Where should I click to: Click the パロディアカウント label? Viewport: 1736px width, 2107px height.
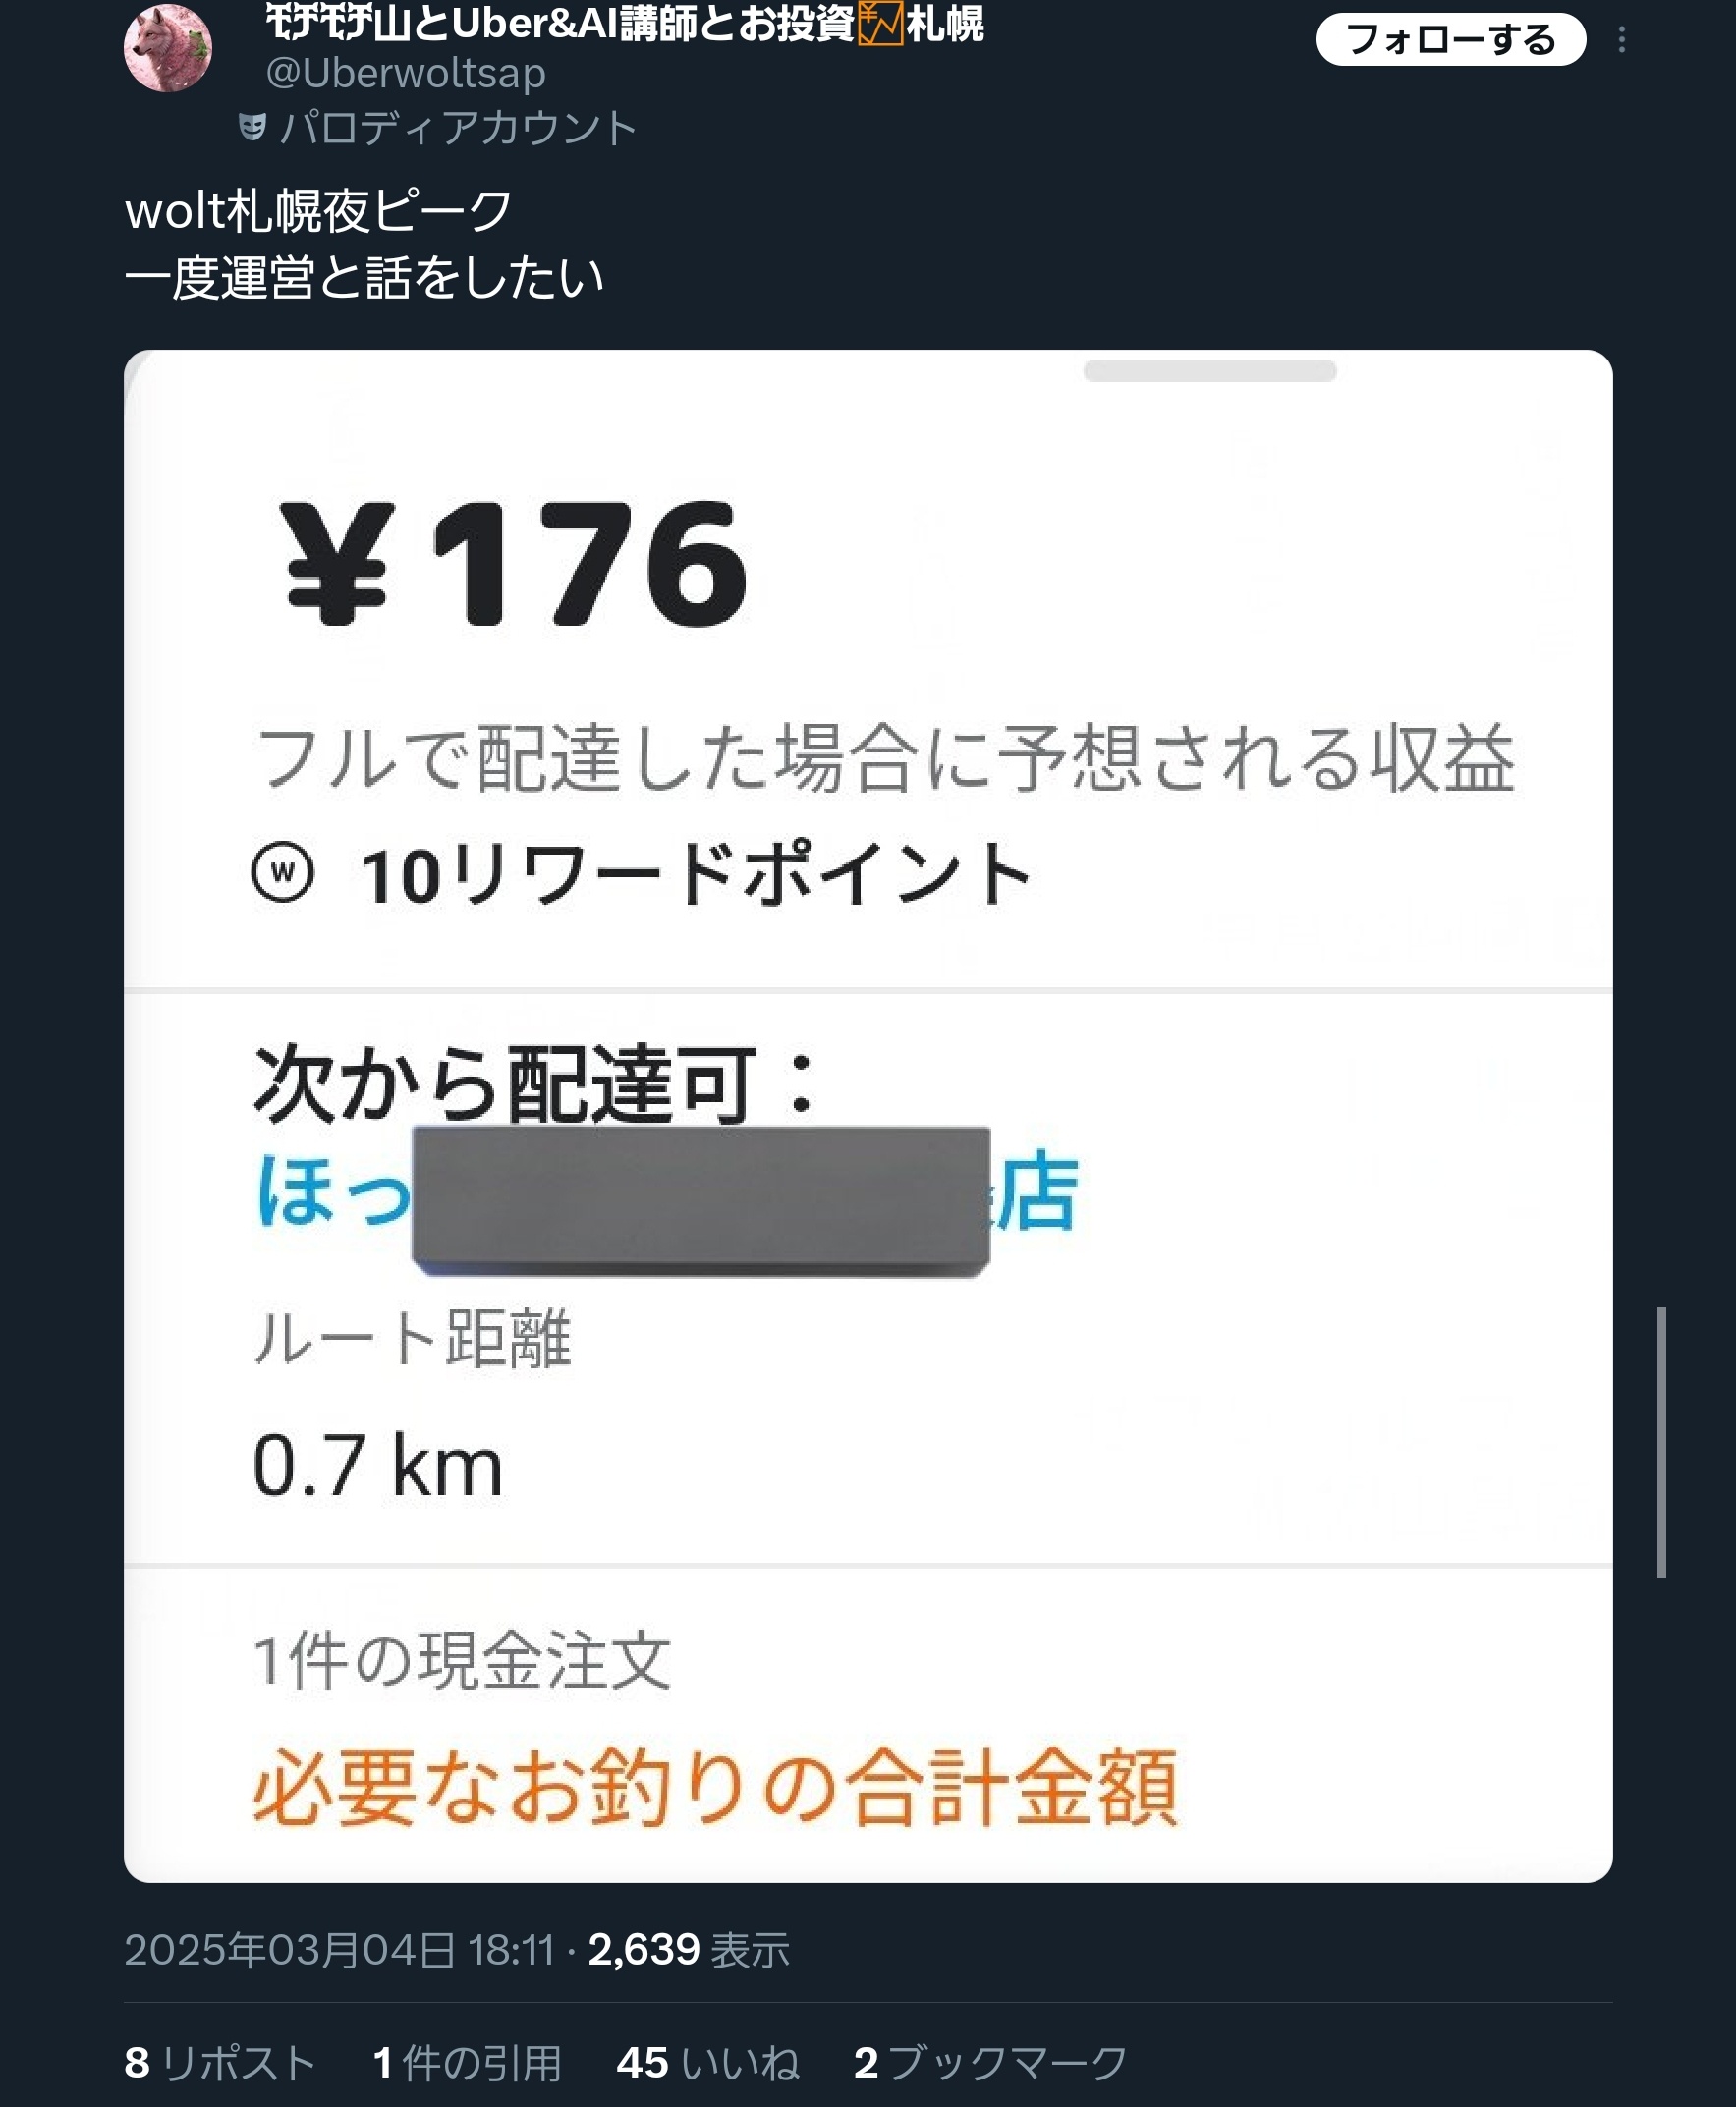pyautogui.click(x=458, y=128)
